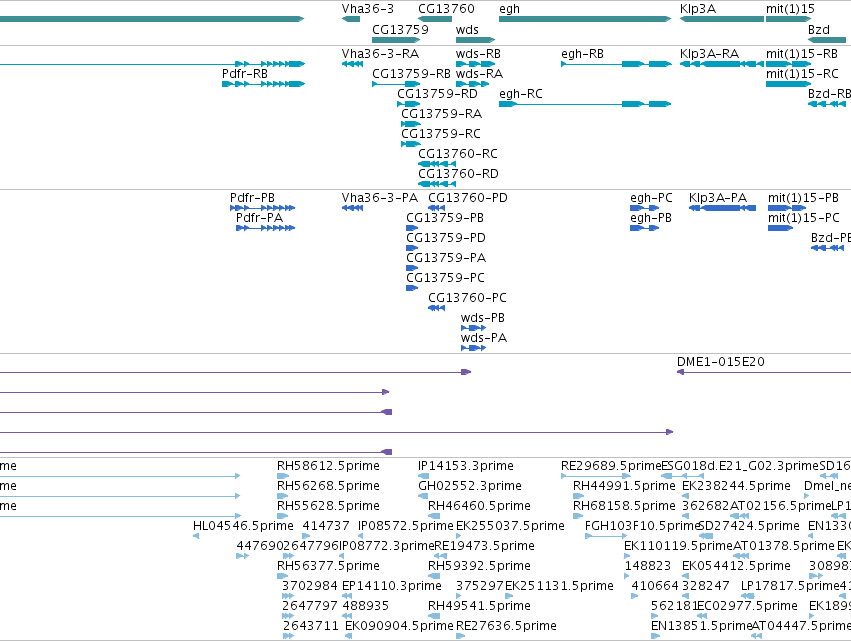Click the mit(1)15-PC protein feature
Viewport: 851px width, 641px height.
780,228
